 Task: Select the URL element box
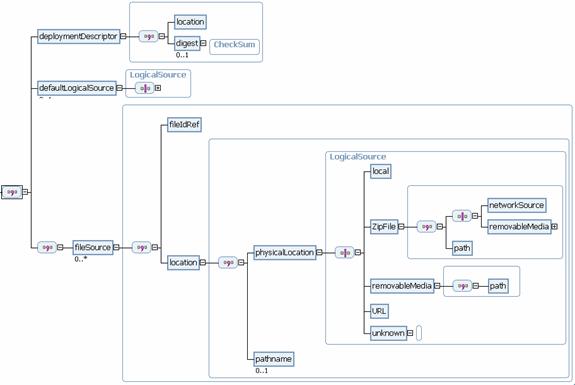pyautogui.click(x=379, y=311)
